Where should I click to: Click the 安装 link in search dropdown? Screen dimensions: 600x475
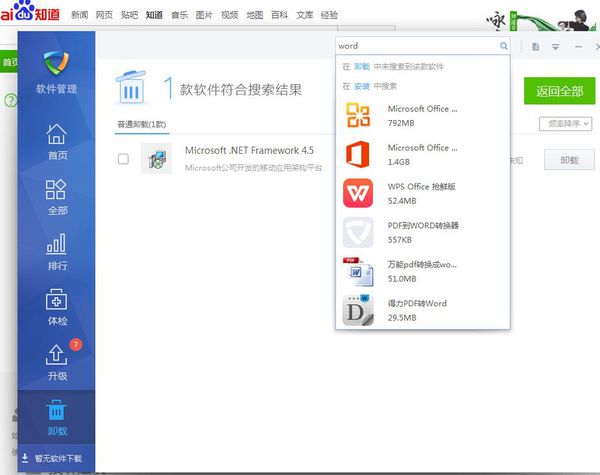[362, 86]
